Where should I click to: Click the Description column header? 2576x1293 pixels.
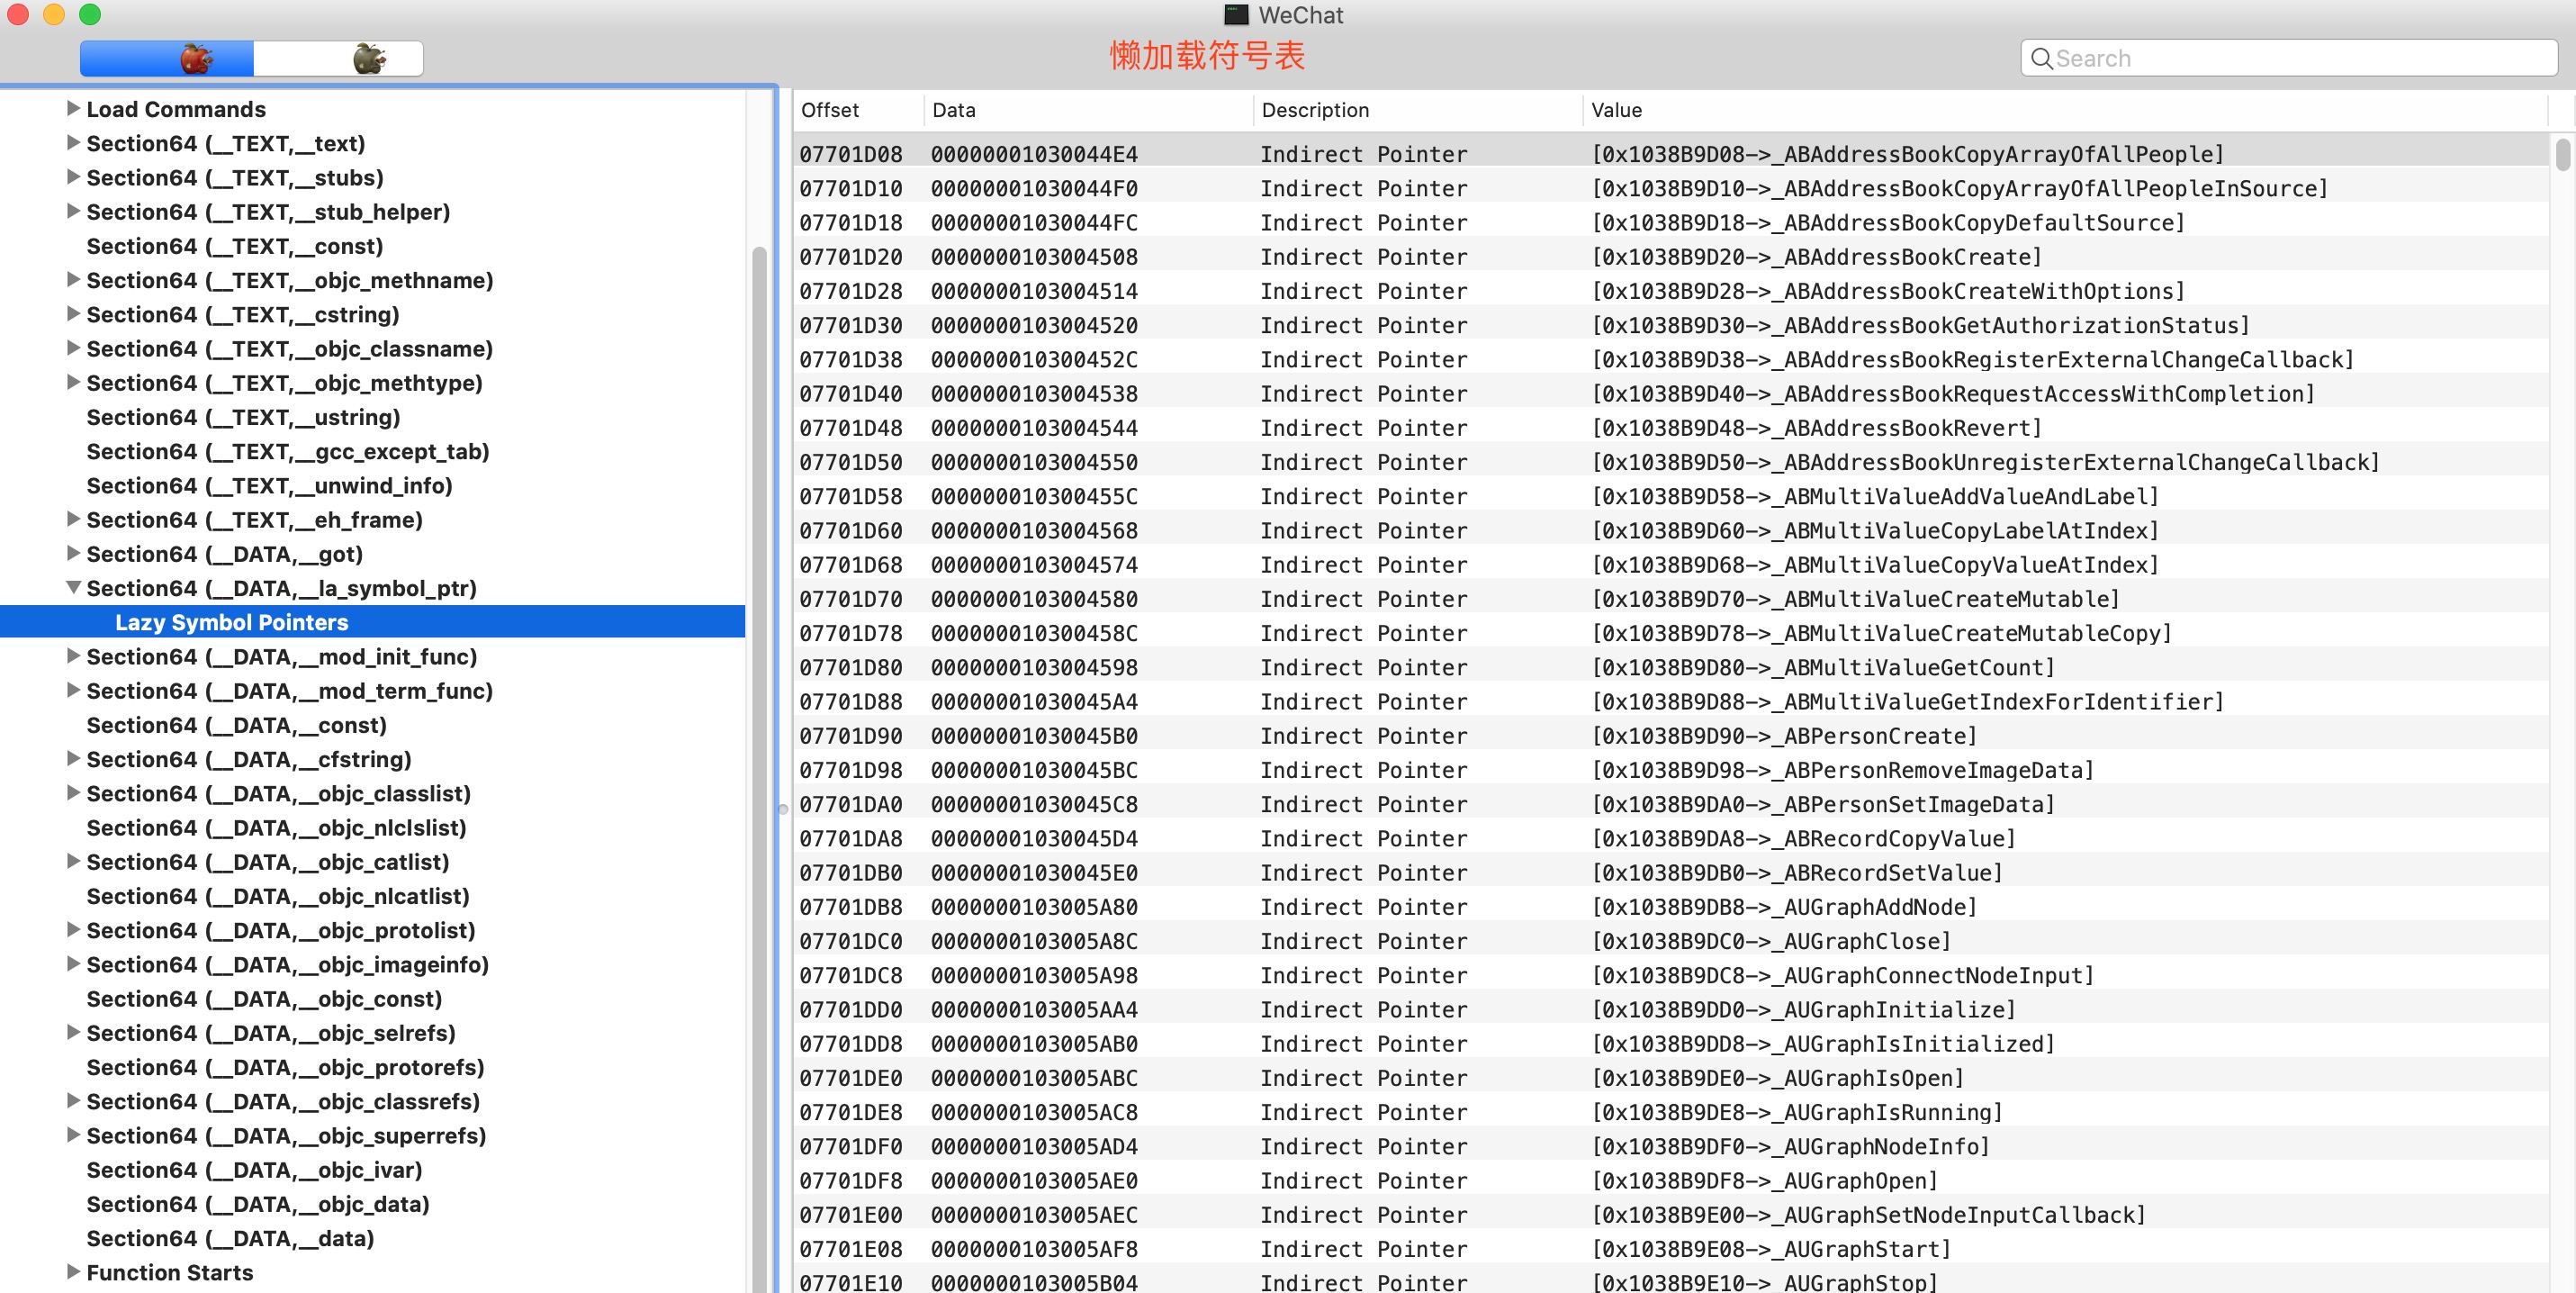pyautogui.click(x=1418, y=110)
